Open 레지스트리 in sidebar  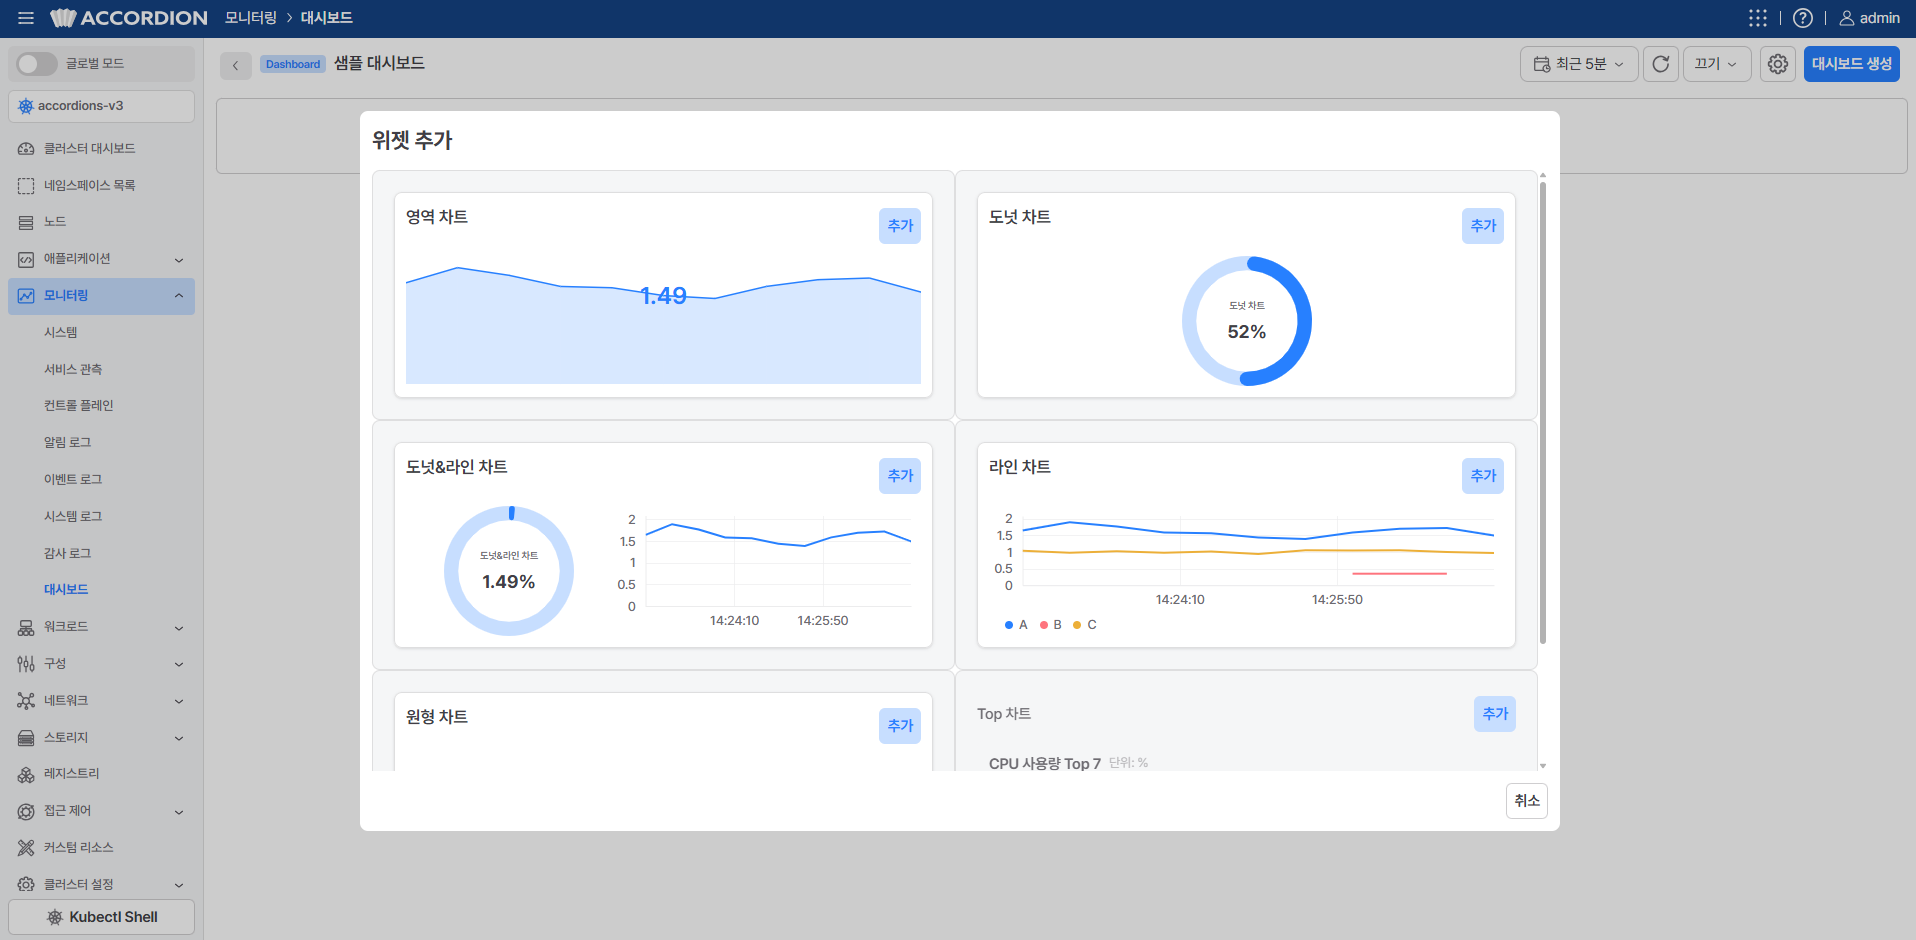pyautogui.click(x=101, y=774)
